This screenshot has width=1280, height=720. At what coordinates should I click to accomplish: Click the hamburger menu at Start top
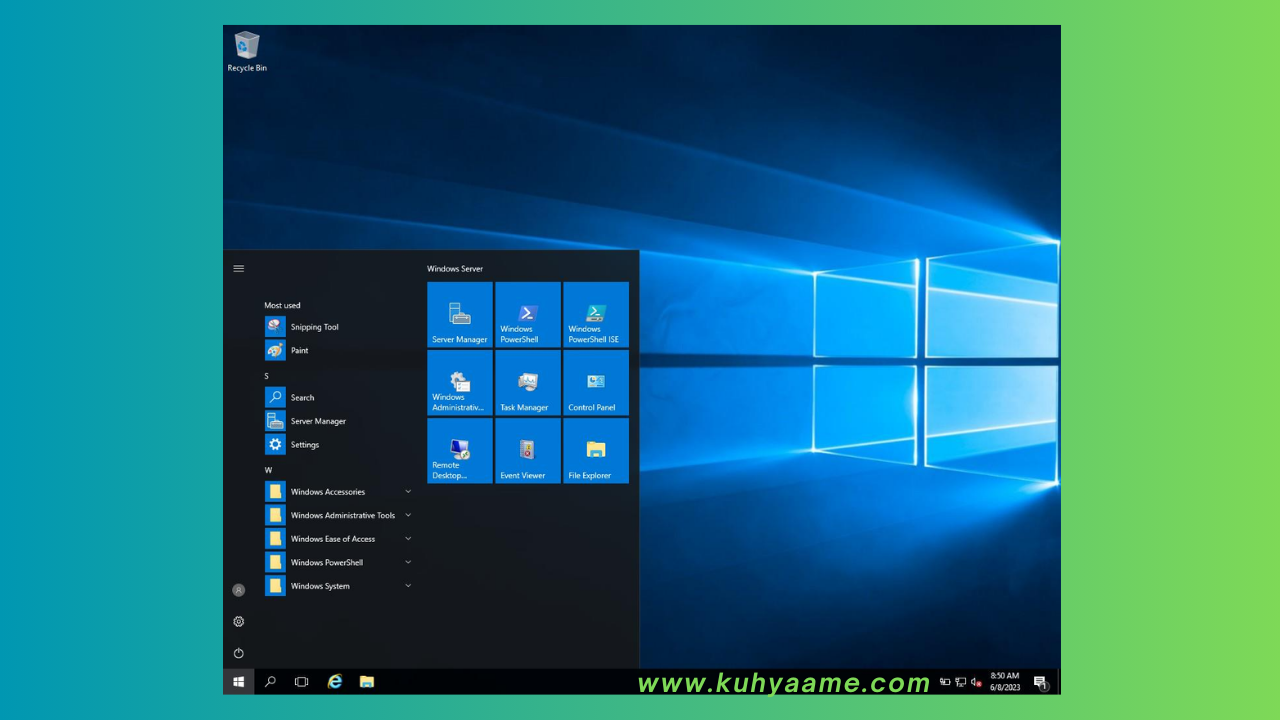(x=239, y=268)
